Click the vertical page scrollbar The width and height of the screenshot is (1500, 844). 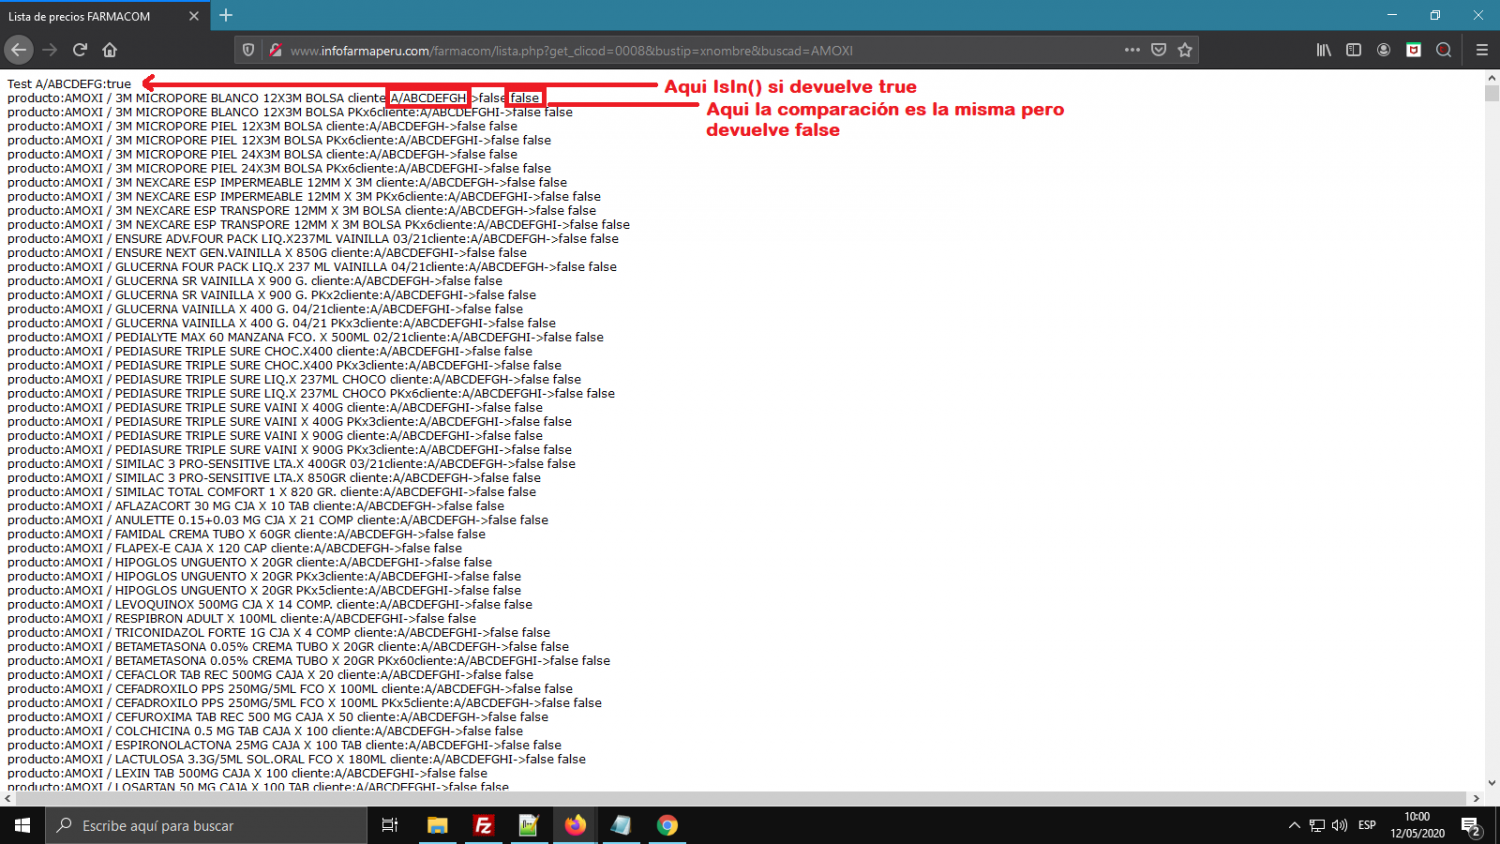point(1492,400)
